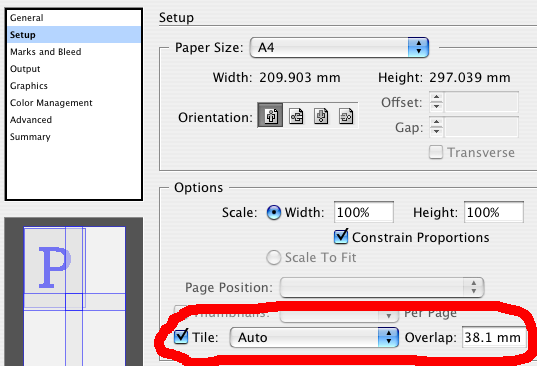537x366 pixels.
Task: Click the Height 297.039 mm value
Action: (x=470, y=78)
